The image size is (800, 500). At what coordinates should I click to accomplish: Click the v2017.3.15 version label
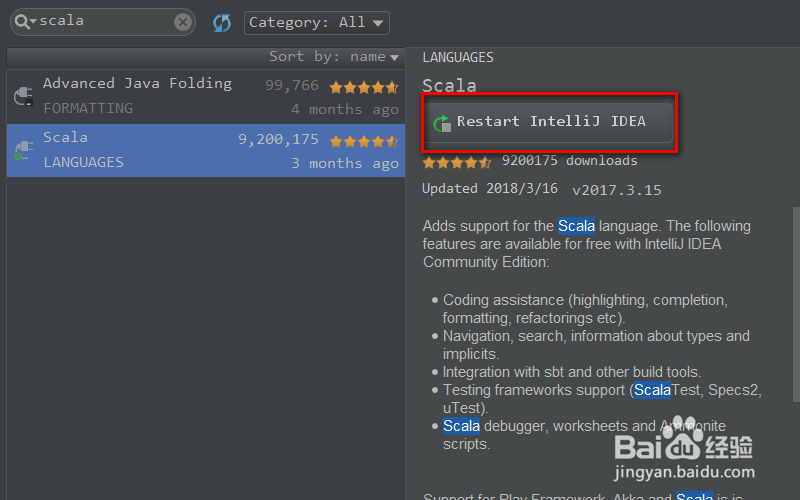[x=617, y=189]
